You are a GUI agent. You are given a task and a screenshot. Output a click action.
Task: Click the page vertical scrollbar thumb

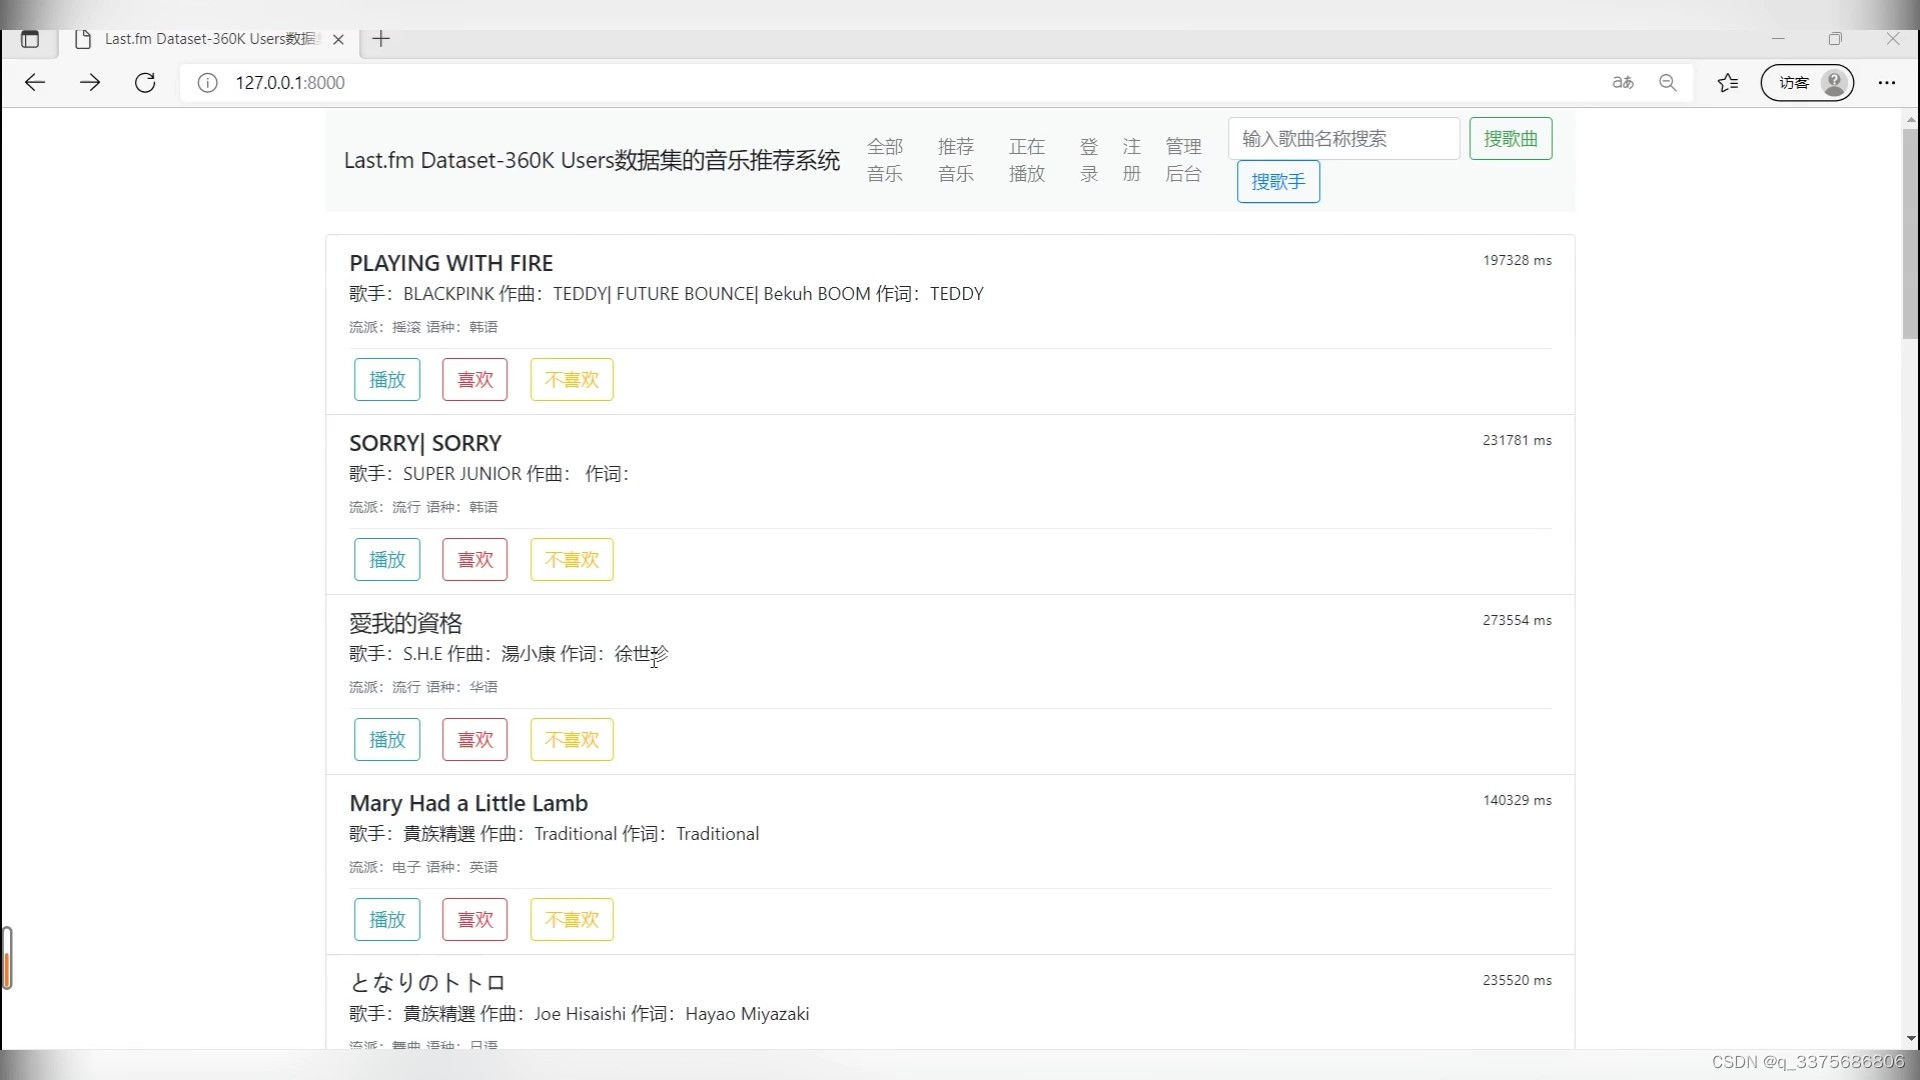tap(1910, 235)
